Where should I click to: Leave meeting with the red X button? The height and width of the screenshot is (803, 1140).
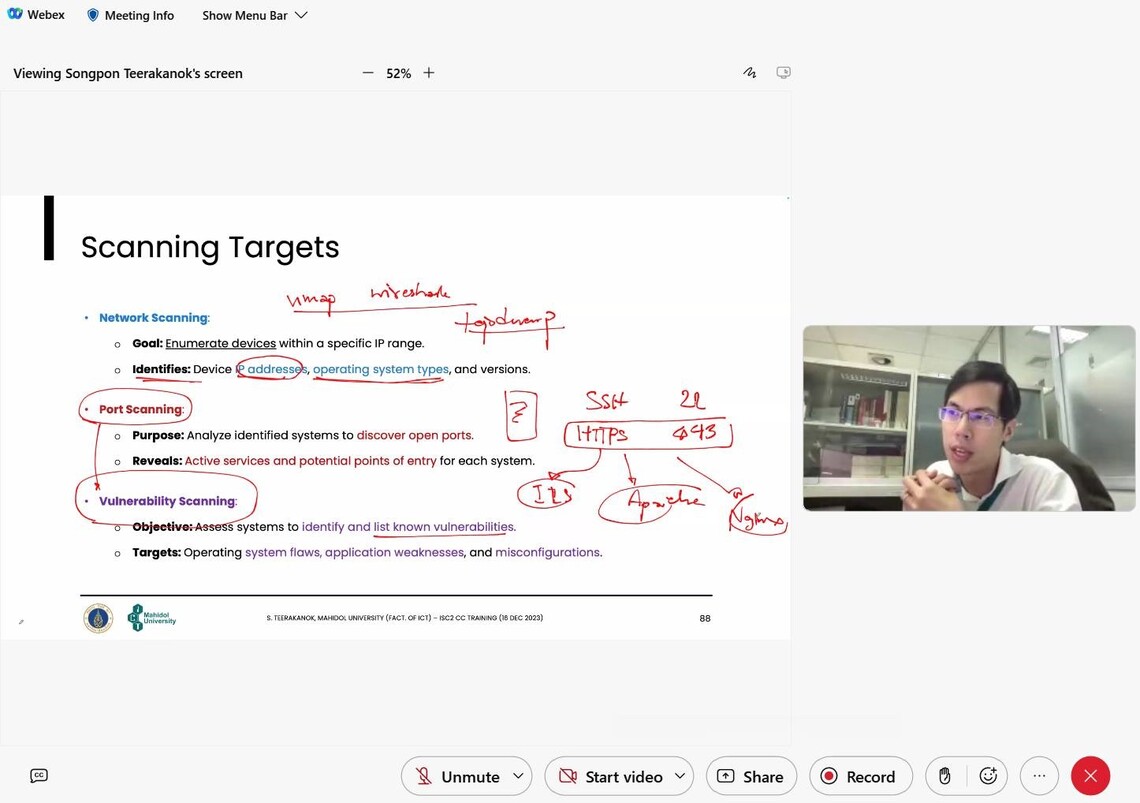tap(1090, 776)
